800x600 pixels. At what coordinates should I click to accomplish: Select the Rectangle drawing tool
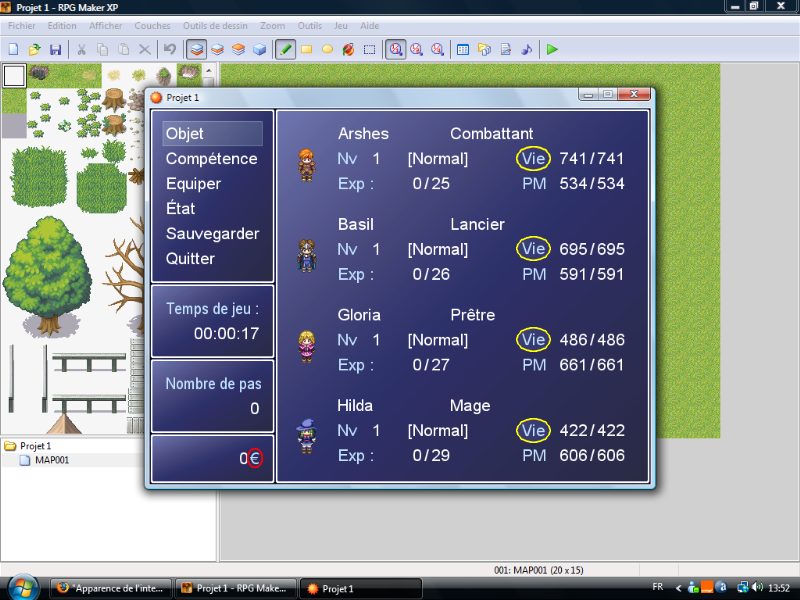pyautogui.click(x=307, y=49)
